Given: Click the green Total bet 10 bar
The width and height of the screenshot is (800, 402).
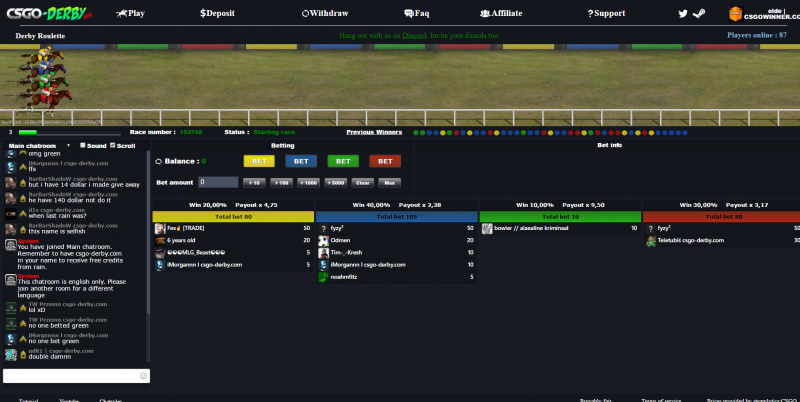Looking at the screenshot, I should [x=560, y=217].
